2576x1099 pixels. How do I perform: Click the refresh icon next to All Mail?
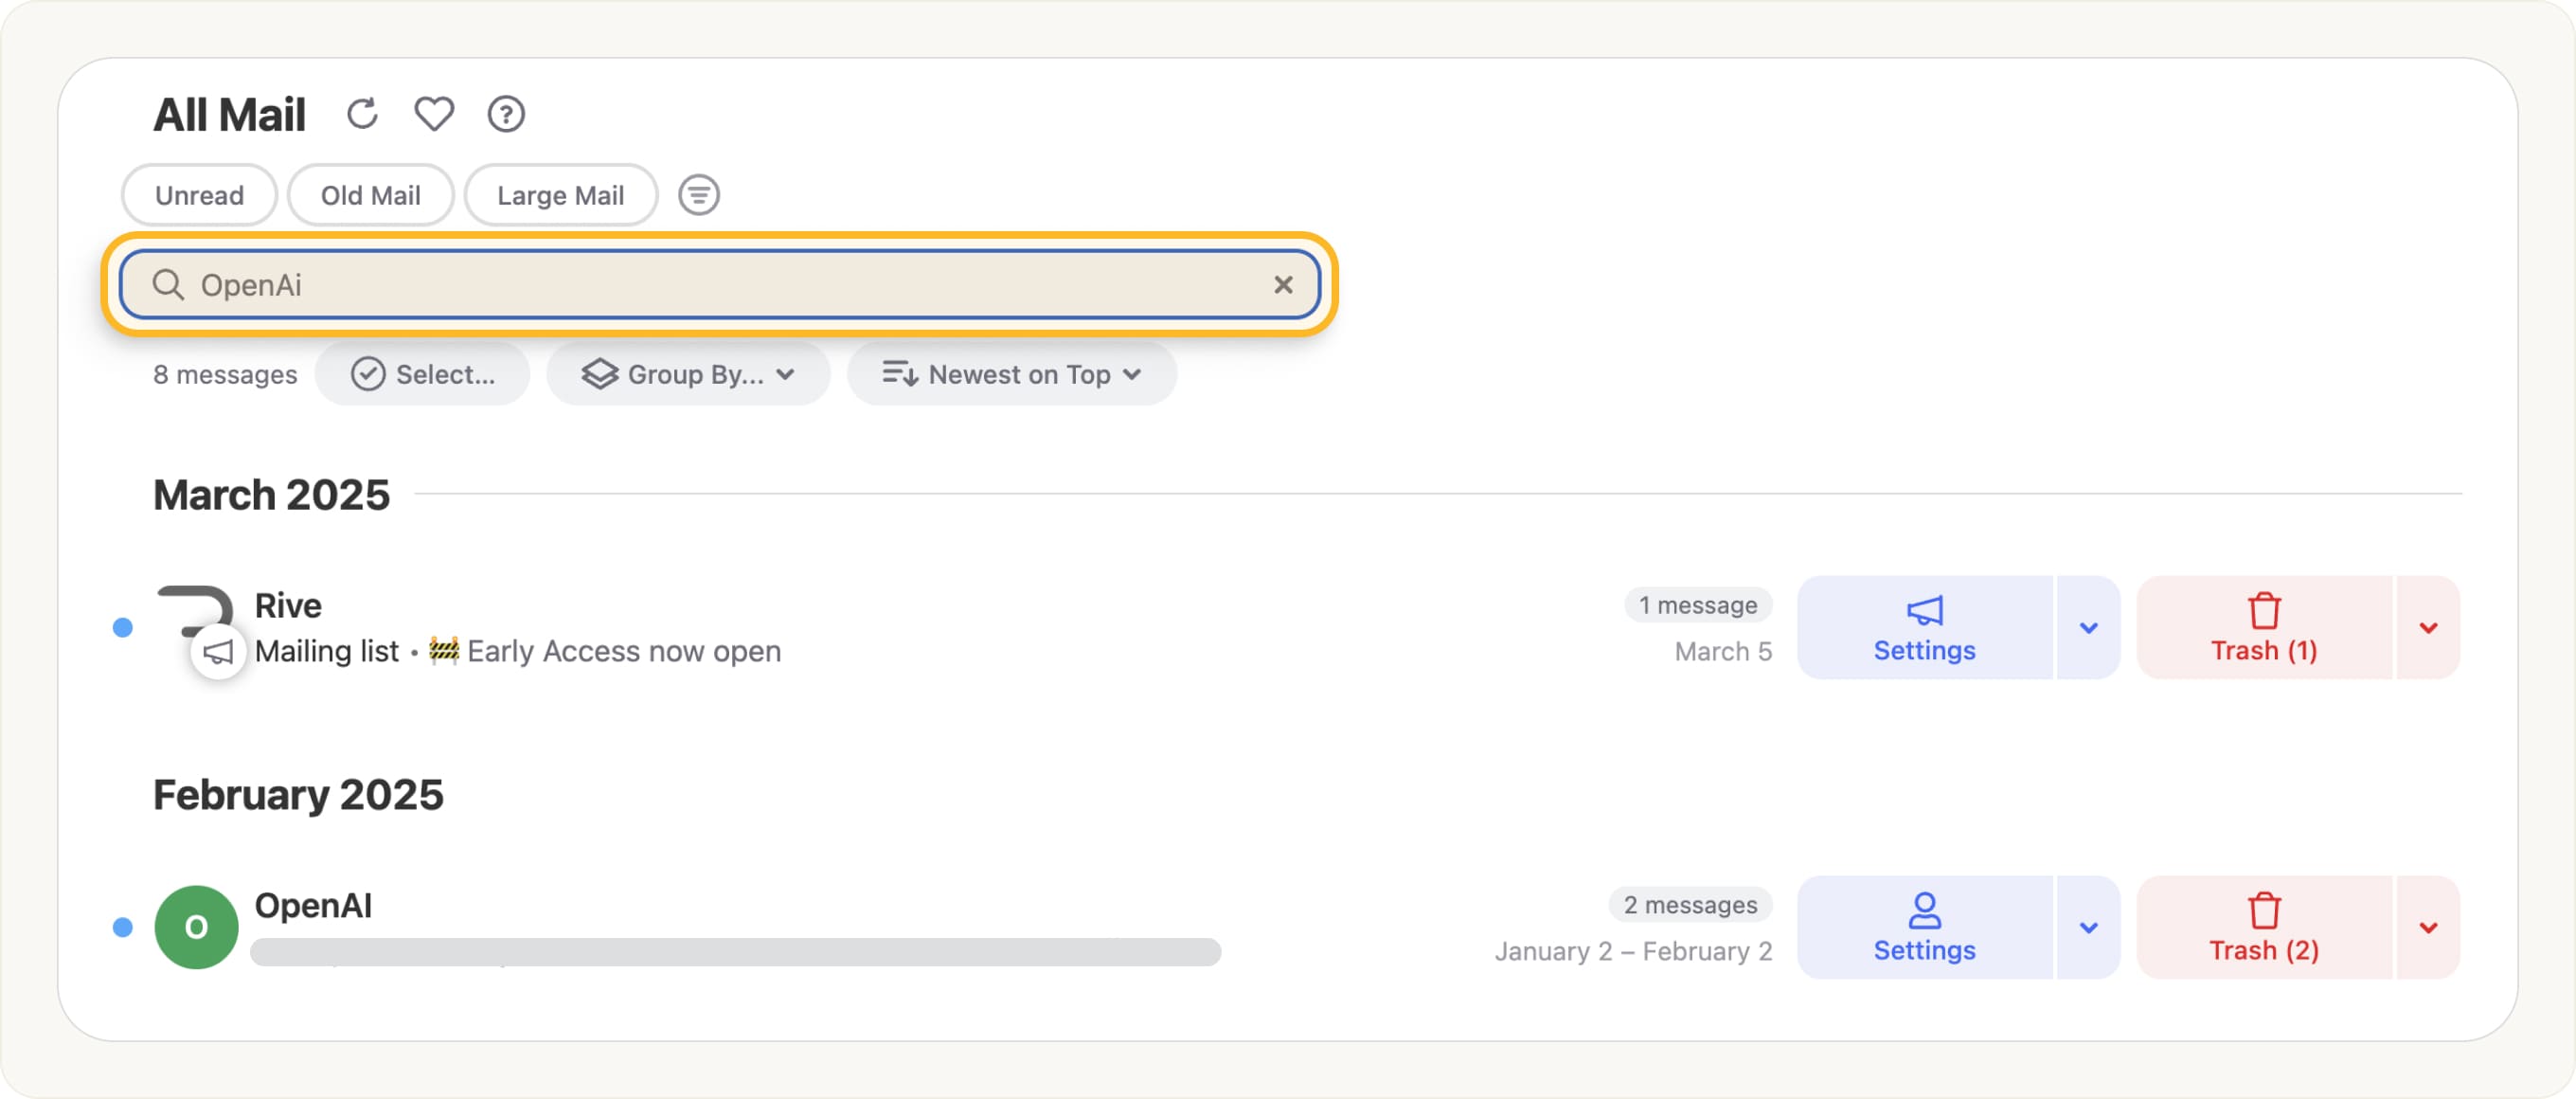[x=362, y=114]
